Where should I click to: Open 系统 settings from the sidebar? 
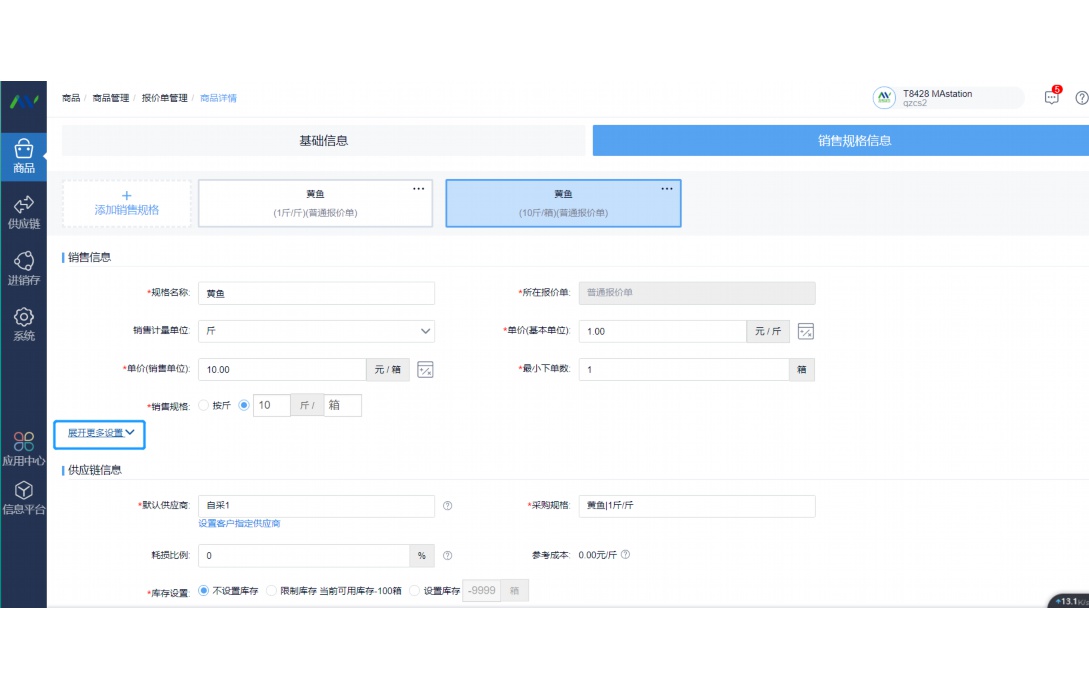tap(23, 320)
